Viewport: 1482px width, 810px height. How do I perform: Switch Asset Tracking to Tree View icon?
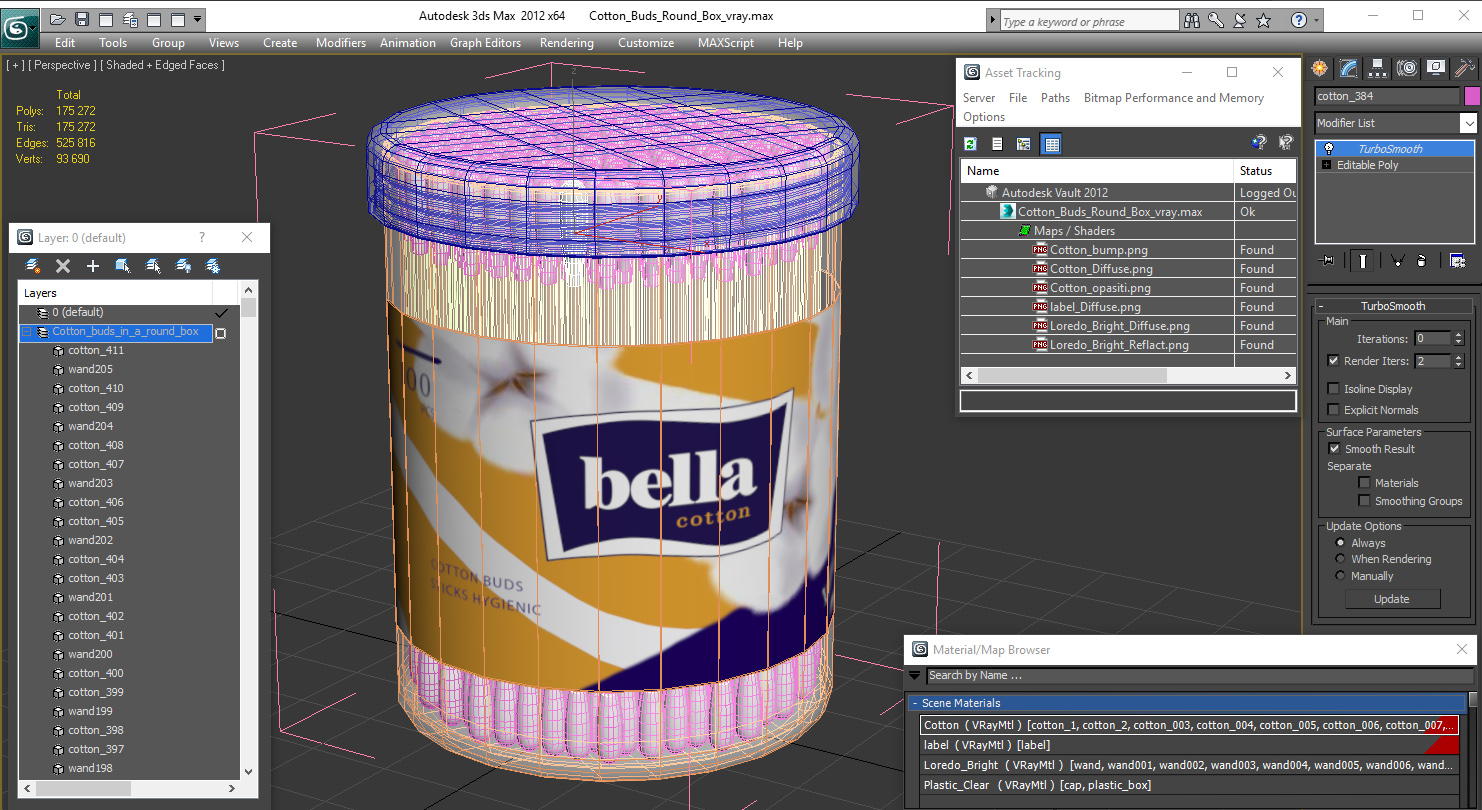(1024, 144)
